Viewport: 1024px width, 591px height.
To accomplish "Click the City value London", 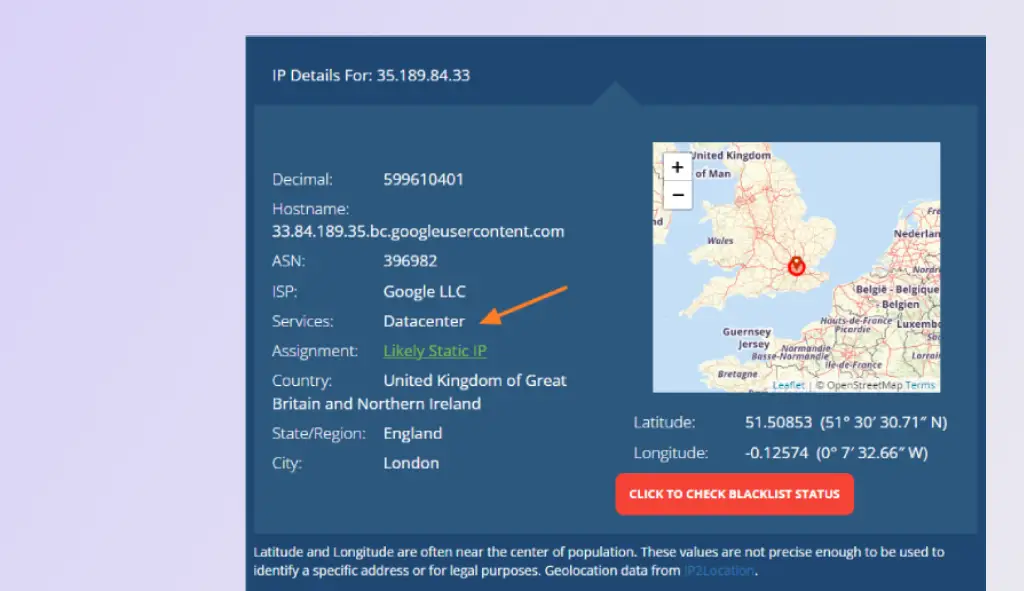I will point(410,463).
